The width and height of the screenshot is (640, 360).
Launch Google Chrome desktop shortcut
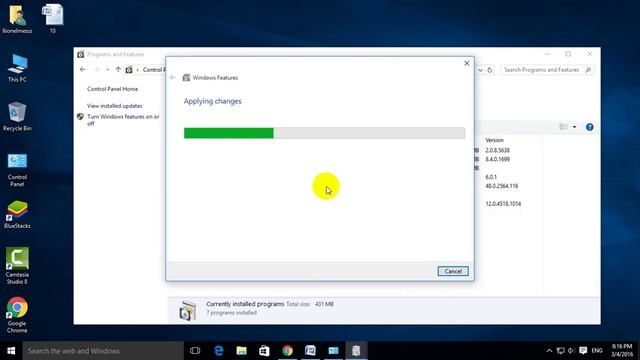pos(17,315)
